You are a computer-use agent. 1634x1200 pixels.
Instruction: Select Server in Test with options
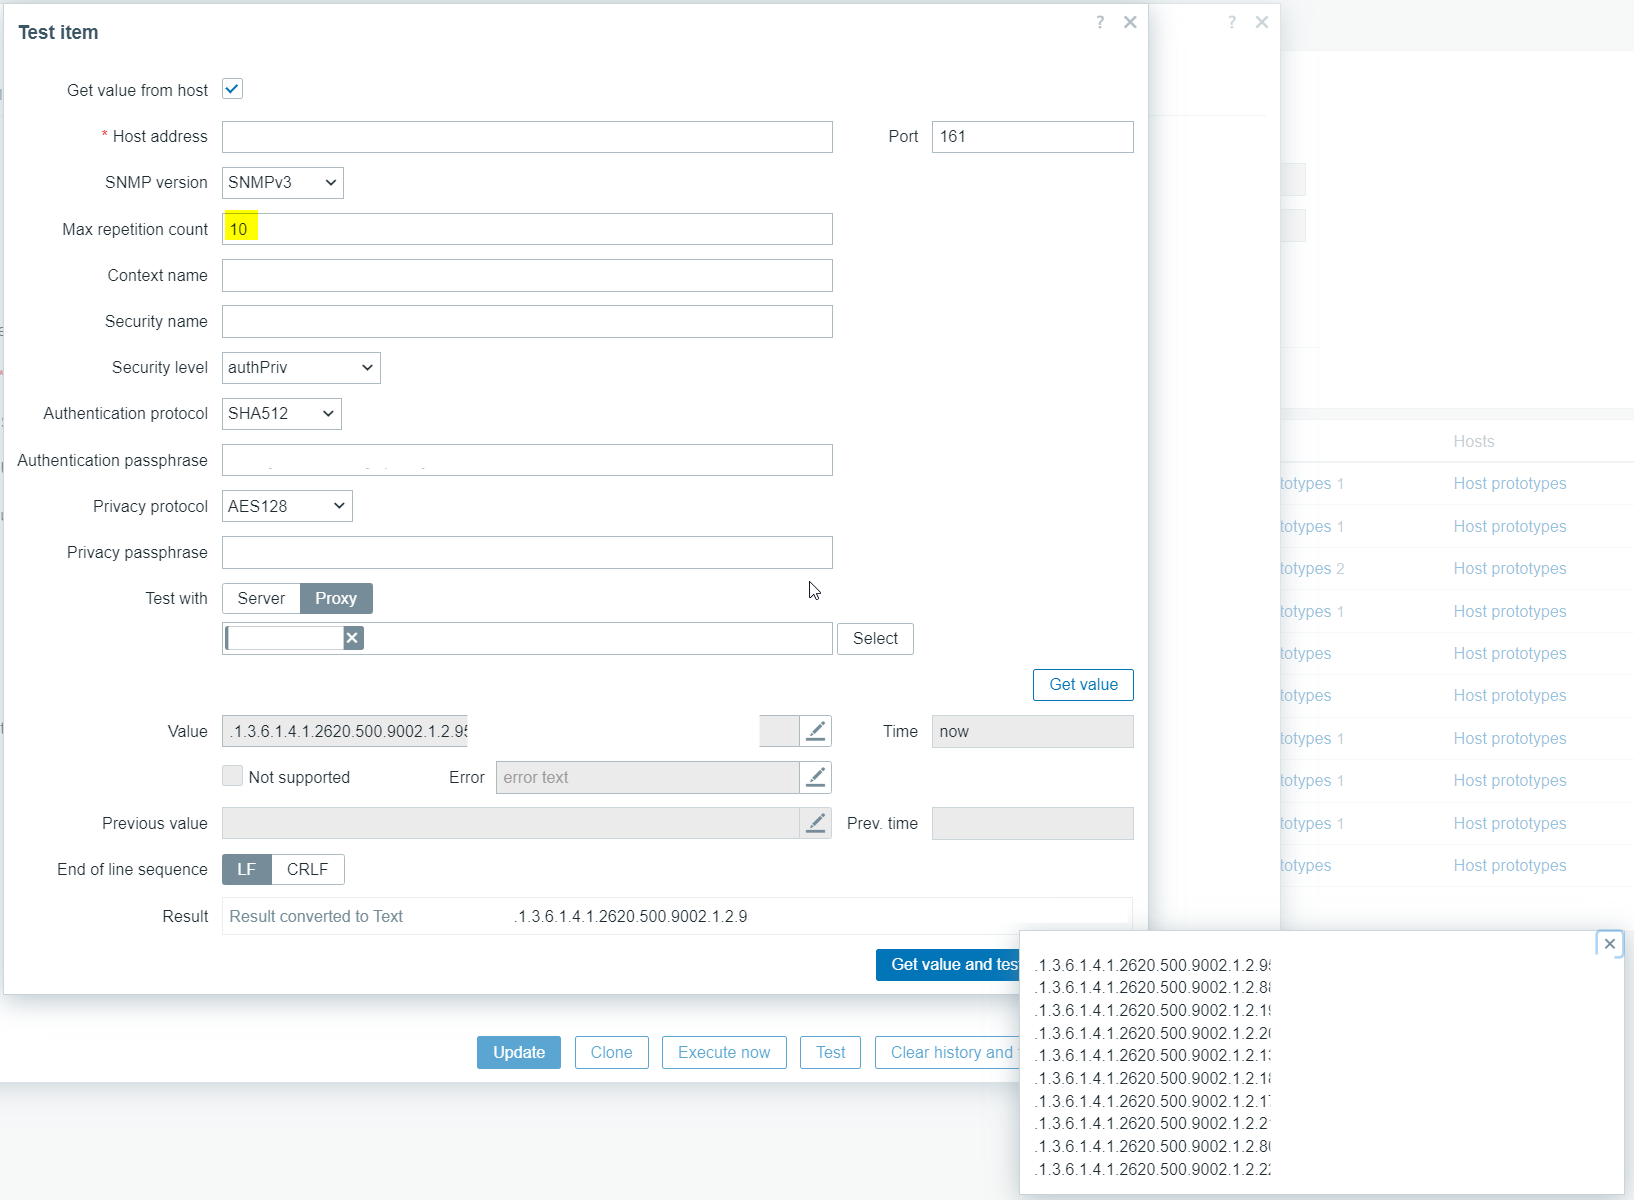(x=261, y=598)
